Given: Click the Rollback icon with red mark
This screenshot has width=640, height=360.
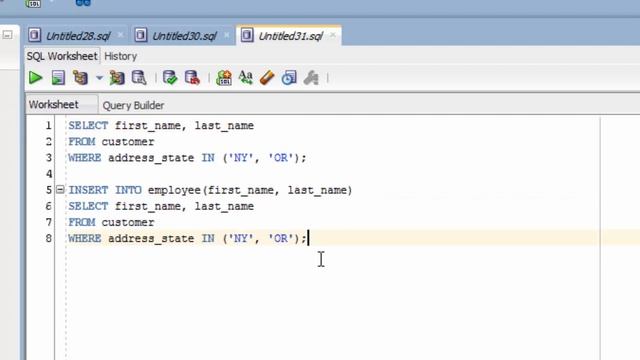Looking at the screenshot, I should pyautogui.click(x=192, y=78).
